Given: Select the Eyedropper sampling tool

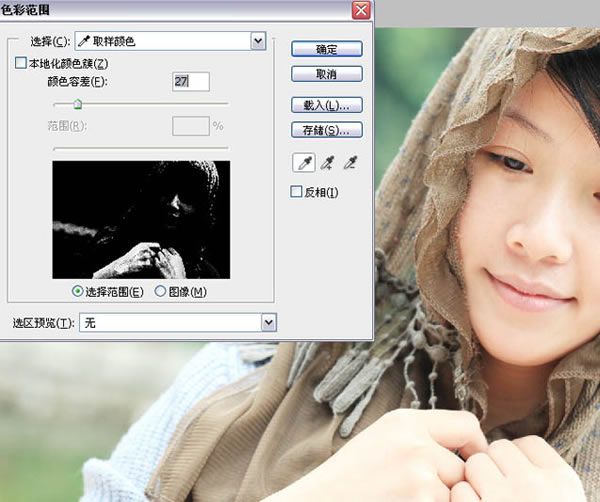Looking at the screenshot, I should point(304,163).
